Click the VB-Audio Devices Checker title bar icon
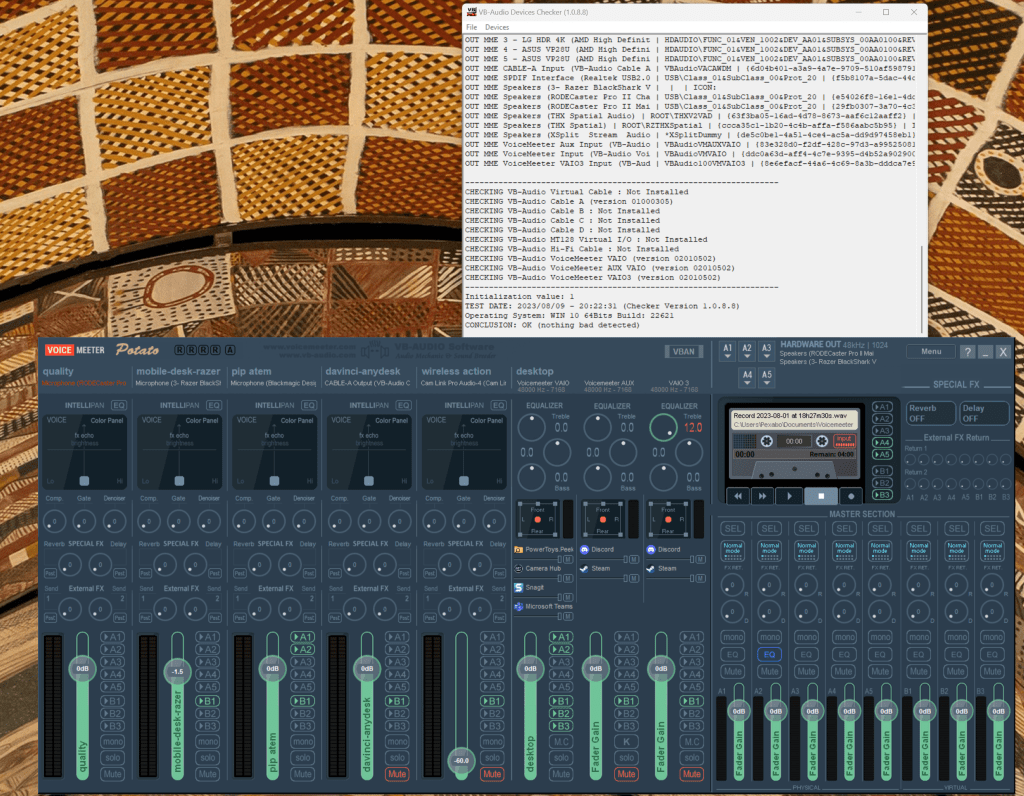Image resolution: width=1024 pixels, height=796 pixels. [472, 12]
